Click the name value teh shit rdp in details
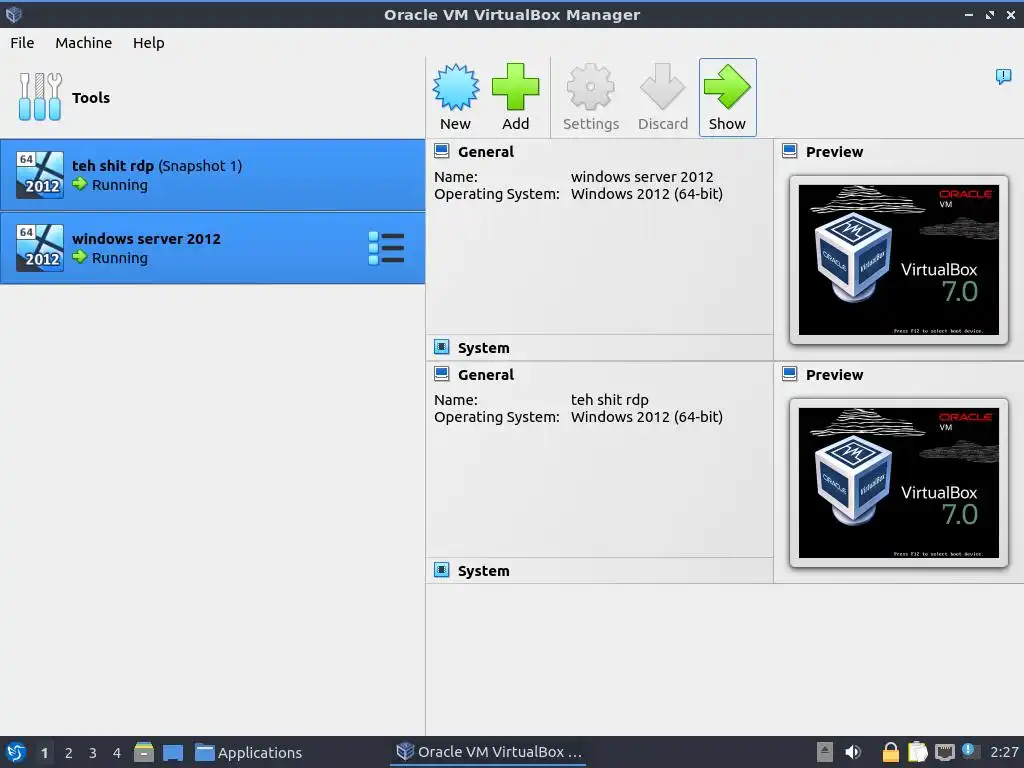Viewport: 1024px width, 768px height. (x=609, y=400)
